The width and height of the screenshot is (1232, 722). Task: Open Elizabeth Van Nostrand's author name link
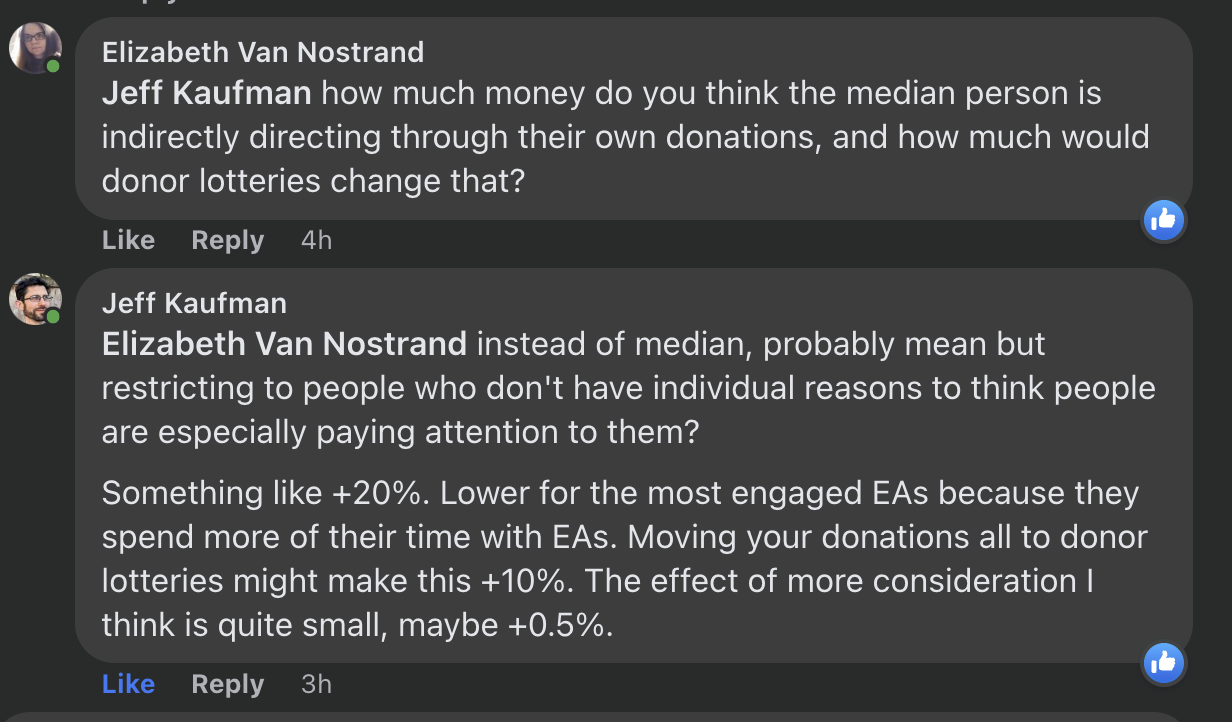pyautogui.click(x=263, y=52)
